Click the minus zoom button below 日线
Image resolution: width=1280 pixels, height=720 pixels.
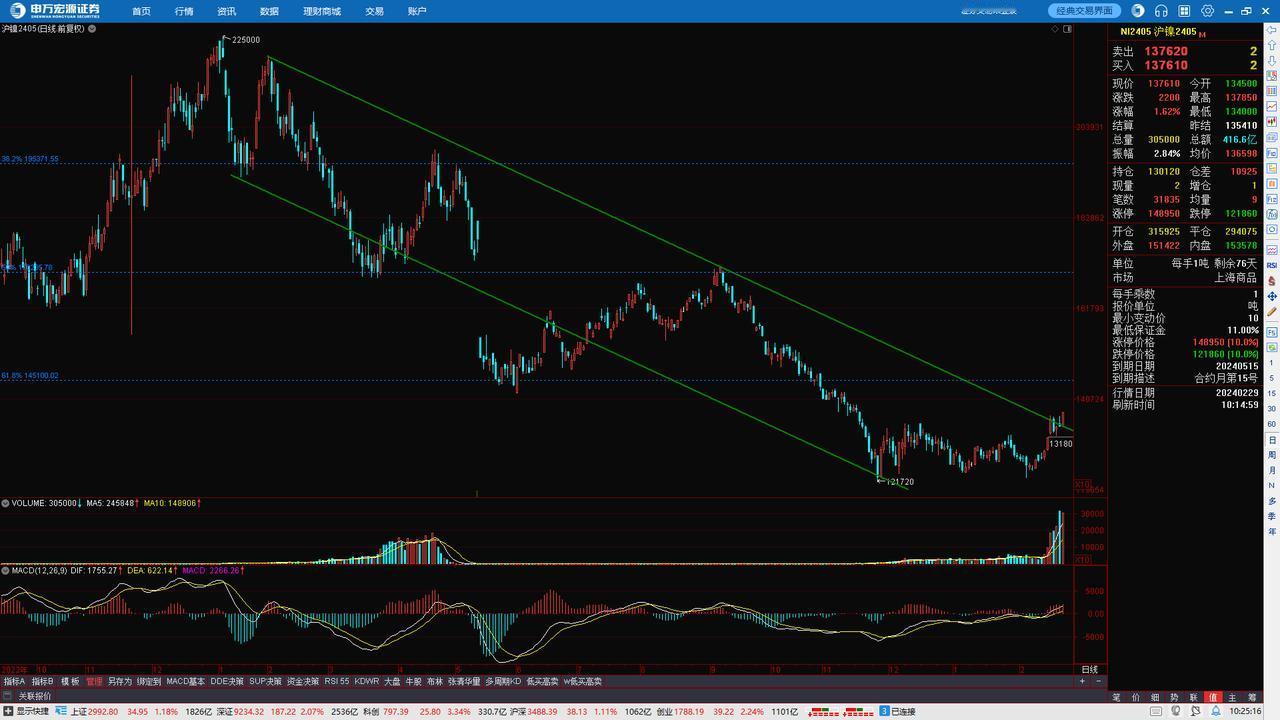1099,681
